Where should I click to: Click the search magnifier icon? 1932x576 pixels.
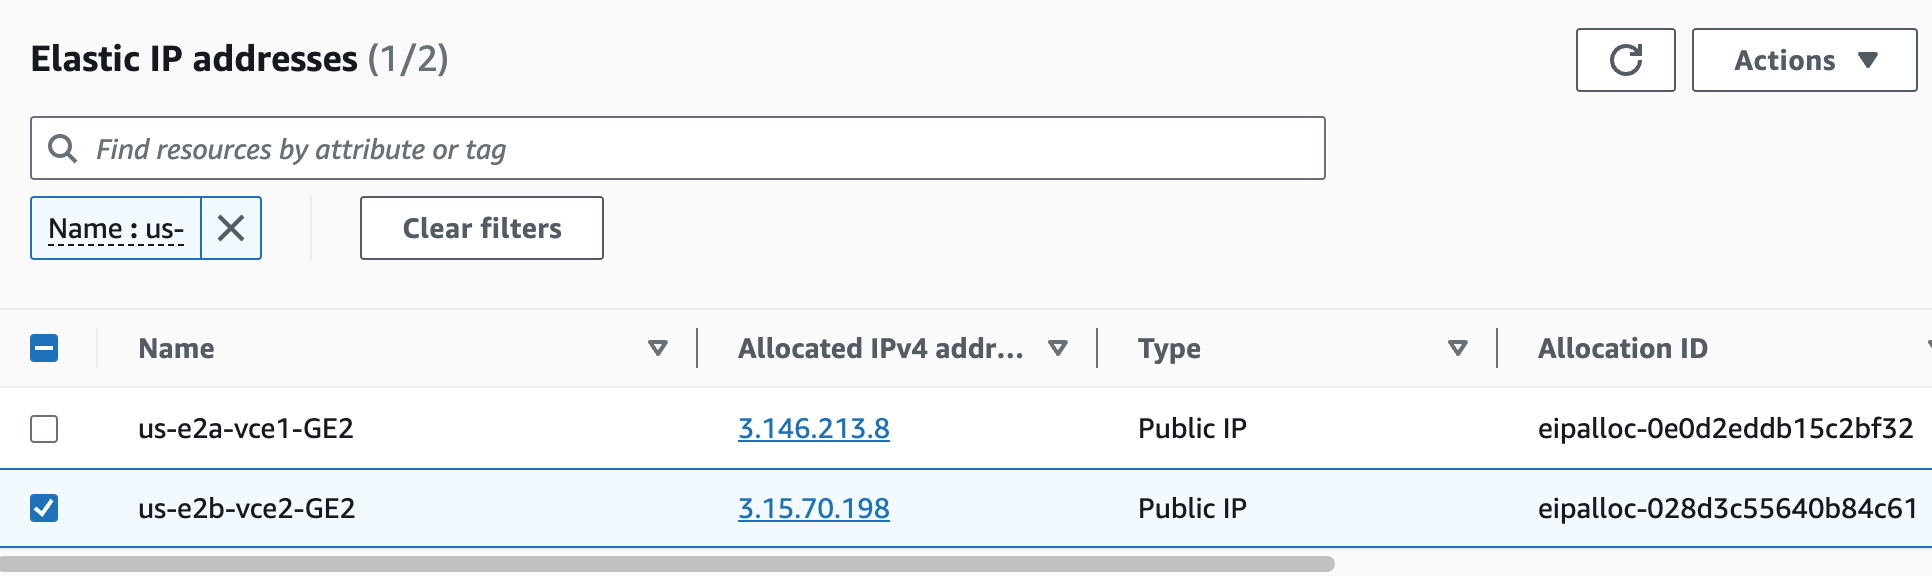coord(62,148)
